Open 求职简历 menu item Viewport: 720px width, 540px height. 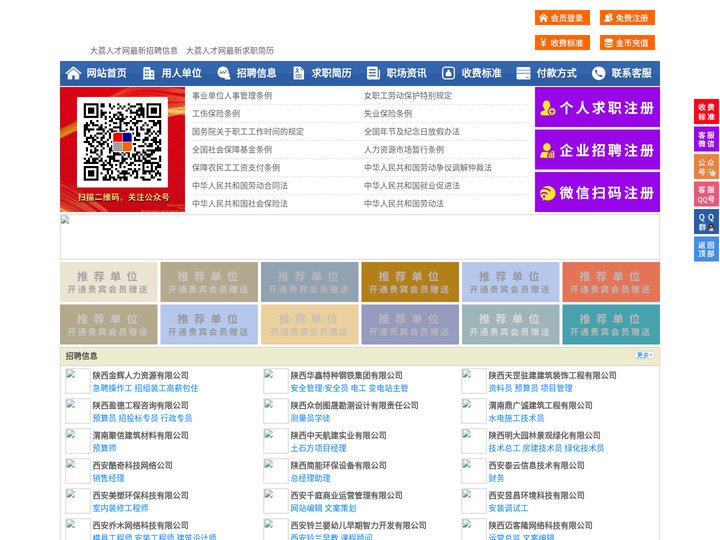[332, 73]
